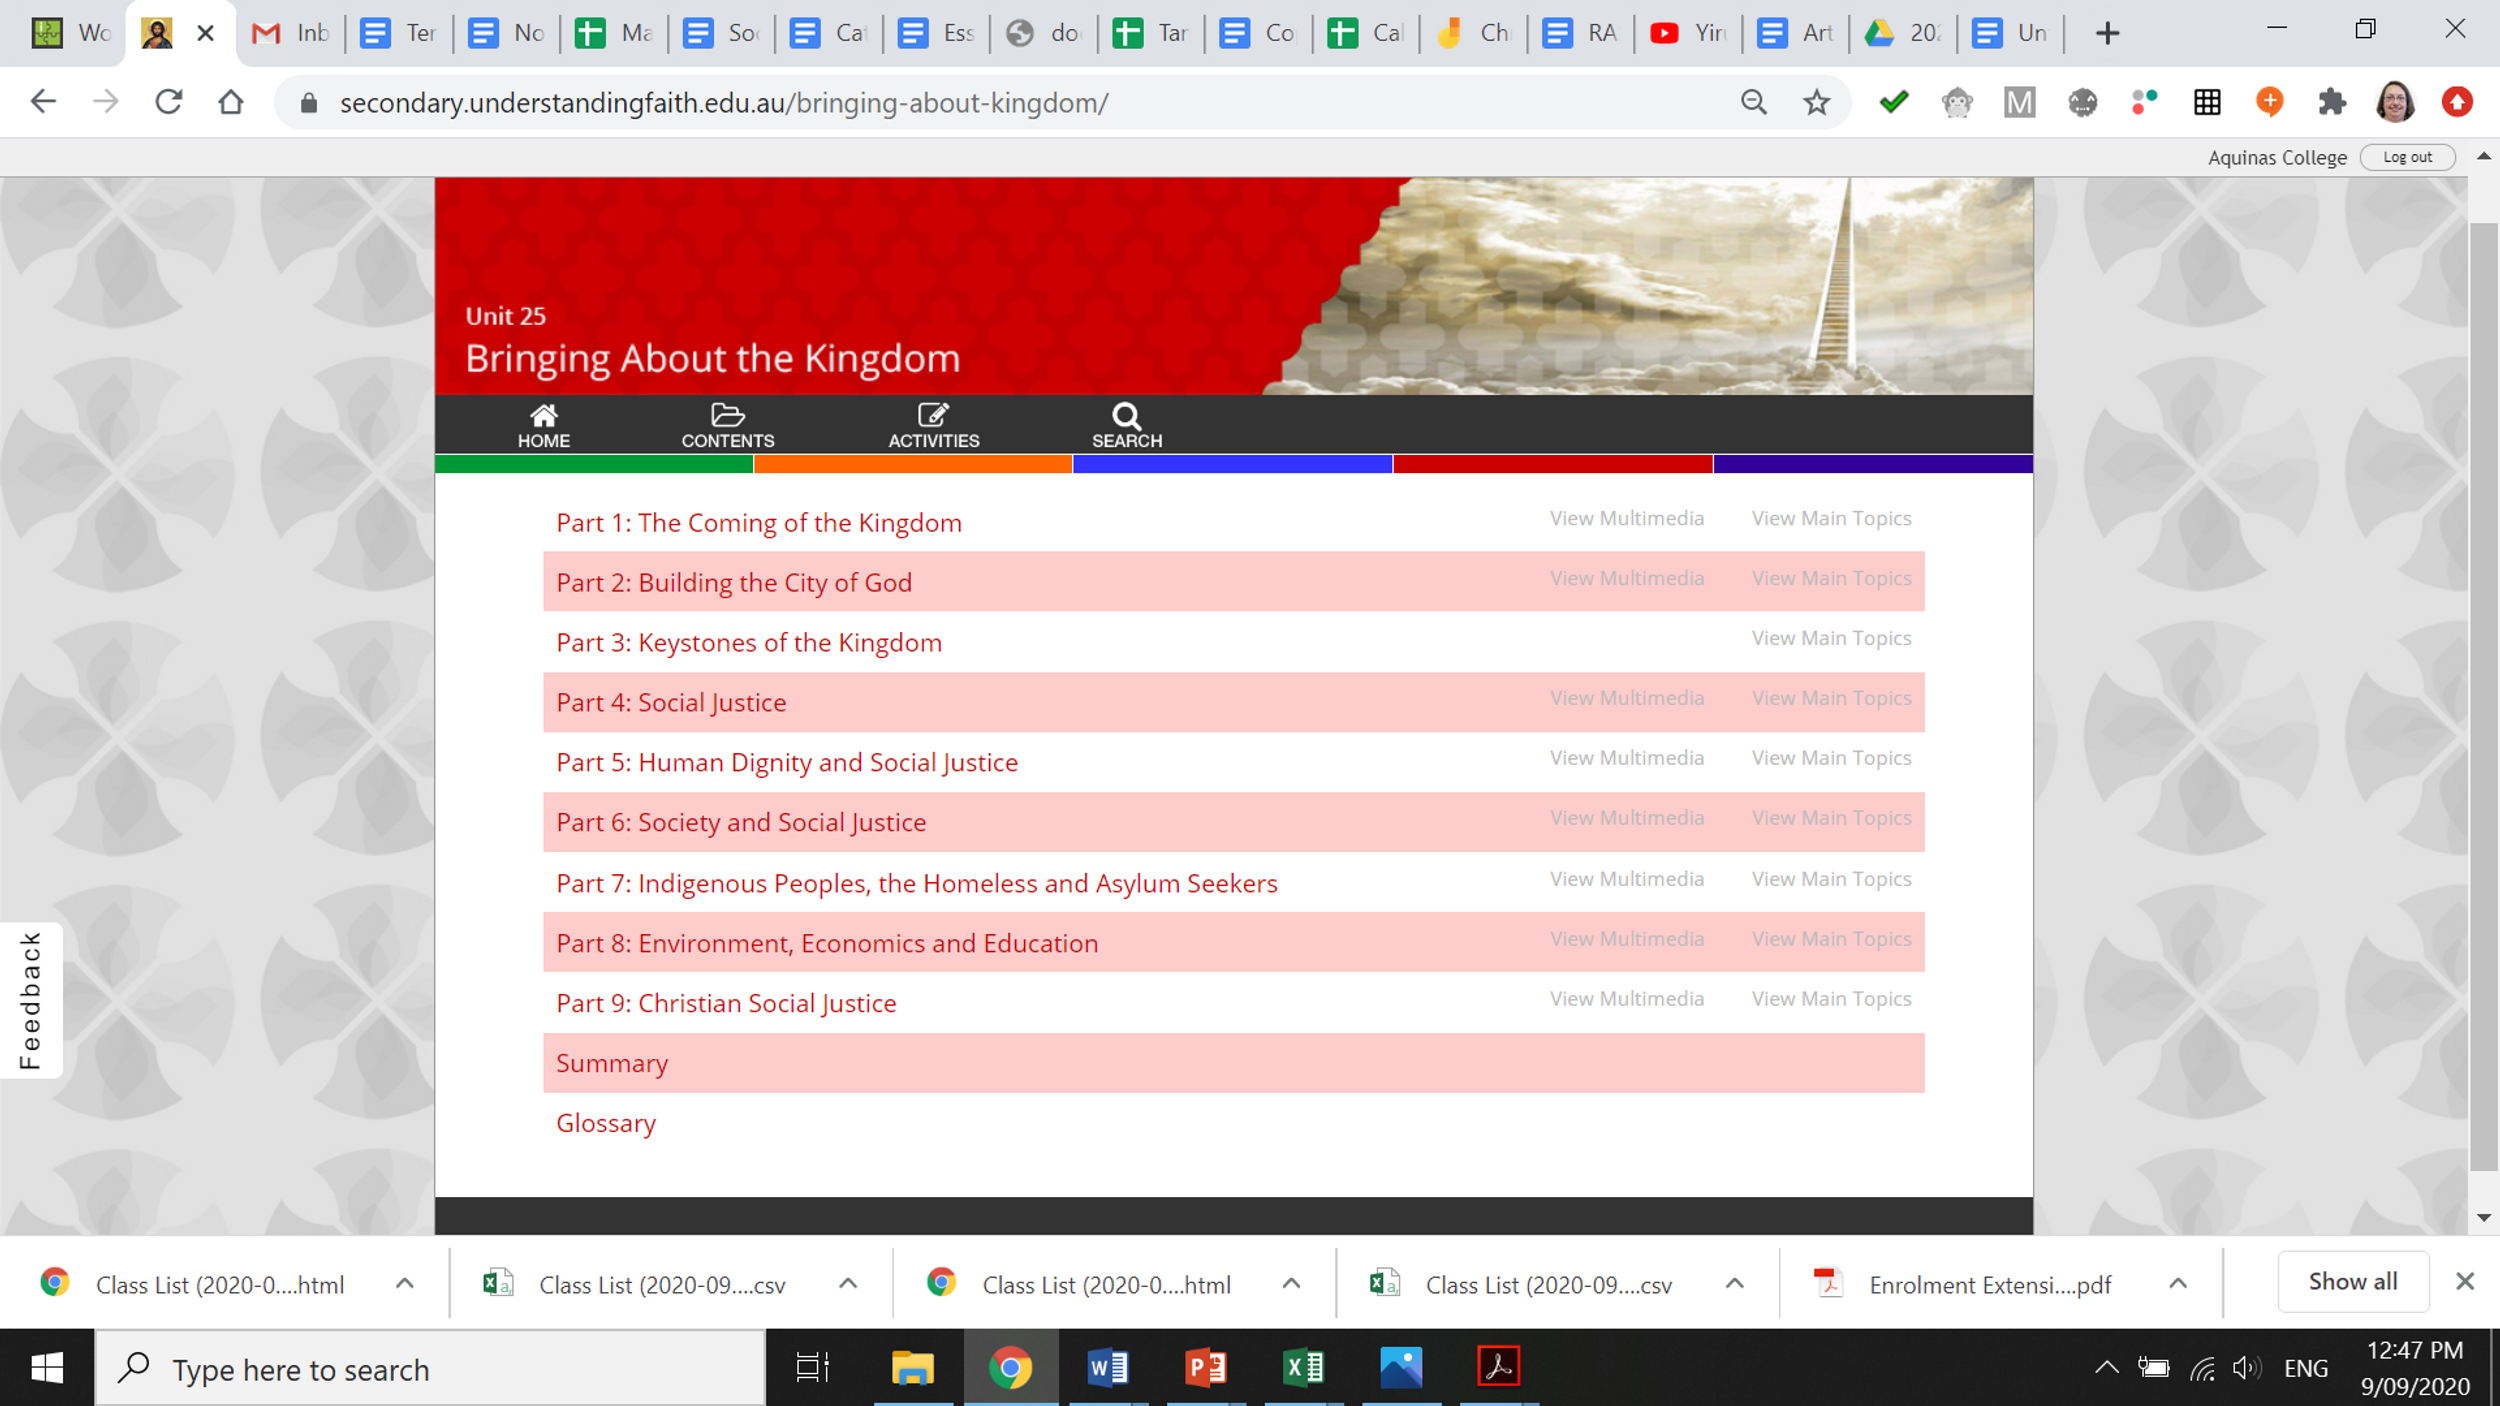Switch to the Gmail Inbox tab
The height and width of the screenshot is (1406, 2500).
pos(290,33)
